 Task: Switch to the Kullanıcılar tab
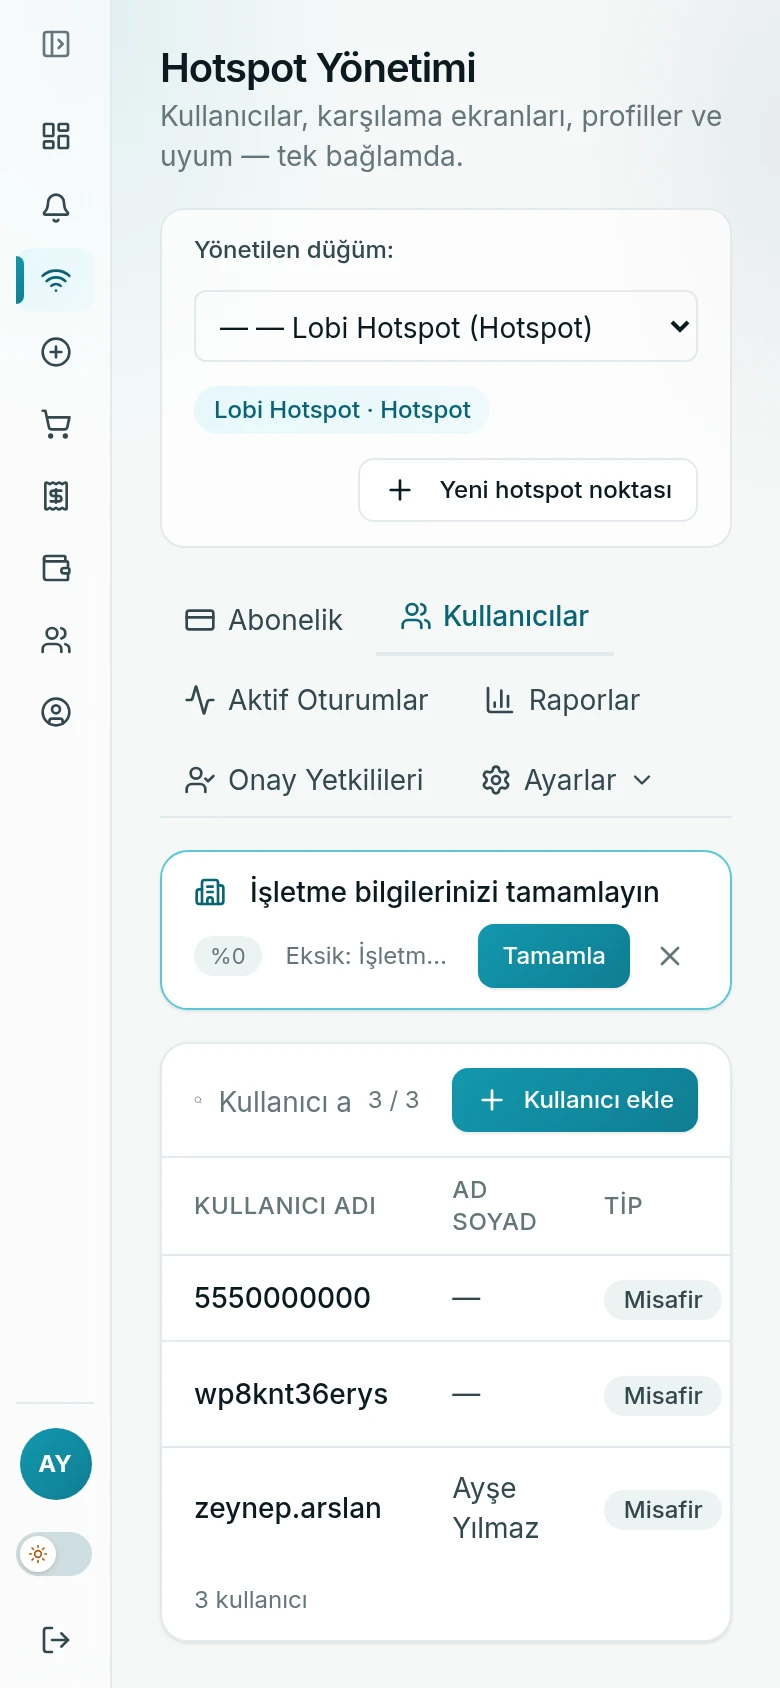pyautogui.click(x=495, y=617)
